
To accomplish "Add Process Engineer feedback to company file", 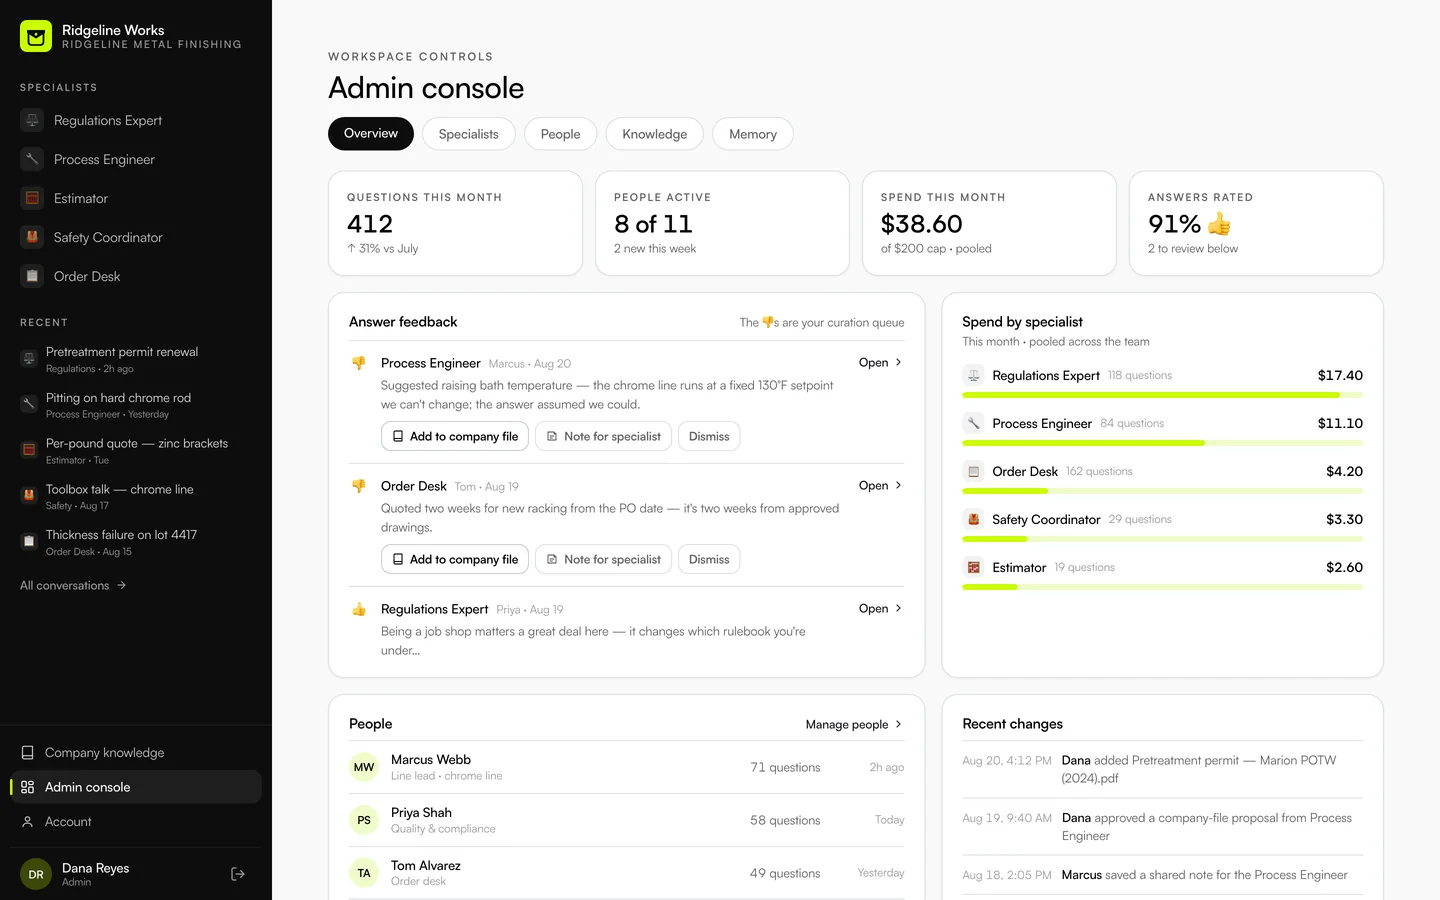I will click(x=455, y=436).
